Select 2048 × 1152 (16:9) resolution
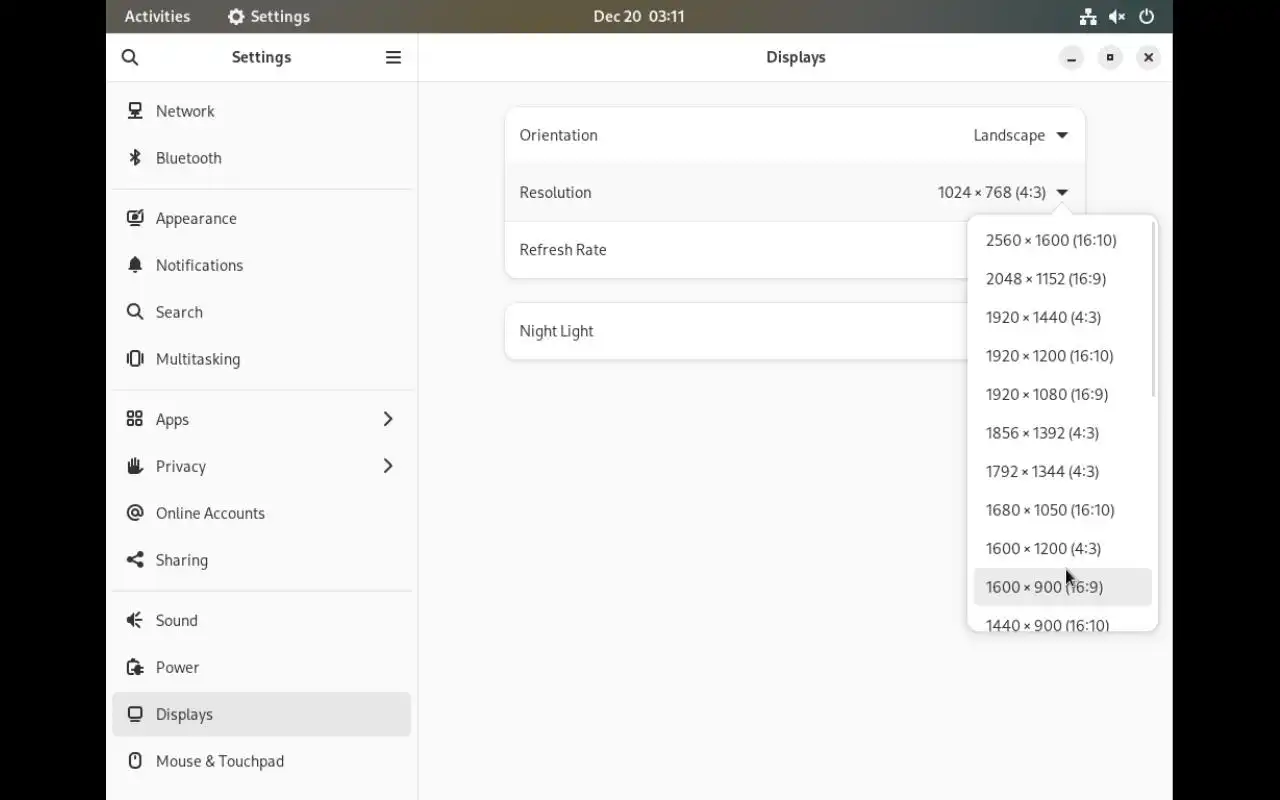Screen dimensions: 1280x800 click(x=1063, y=279)
